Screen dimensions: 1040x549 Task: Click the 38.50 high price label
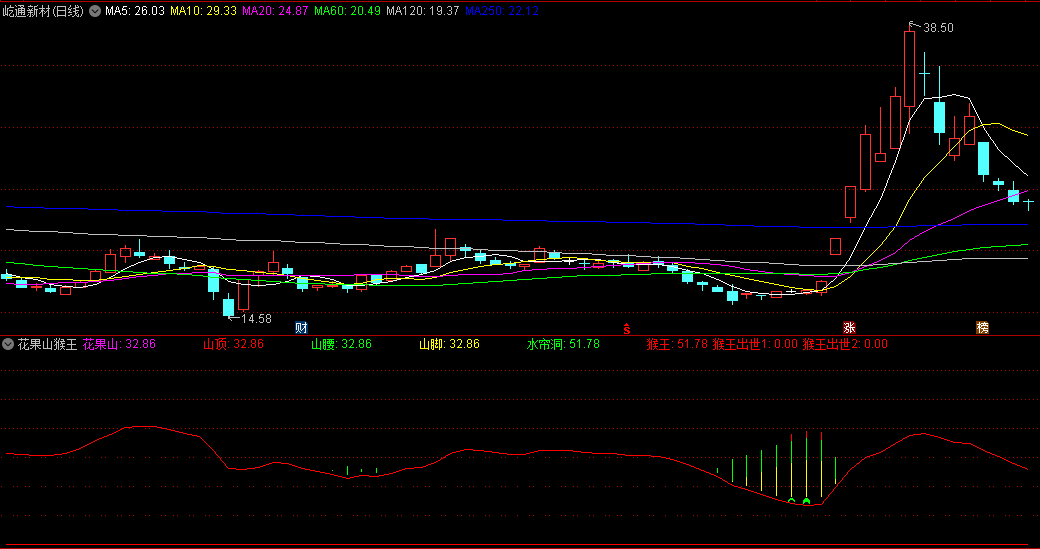[939, 28]
